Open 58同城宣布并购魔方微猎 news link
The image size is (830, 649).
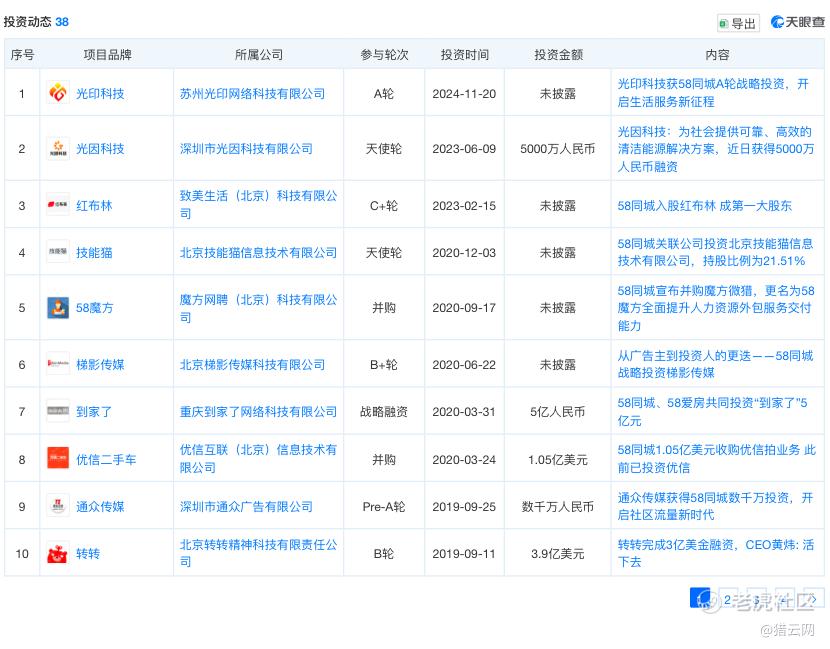coord(716,308)
